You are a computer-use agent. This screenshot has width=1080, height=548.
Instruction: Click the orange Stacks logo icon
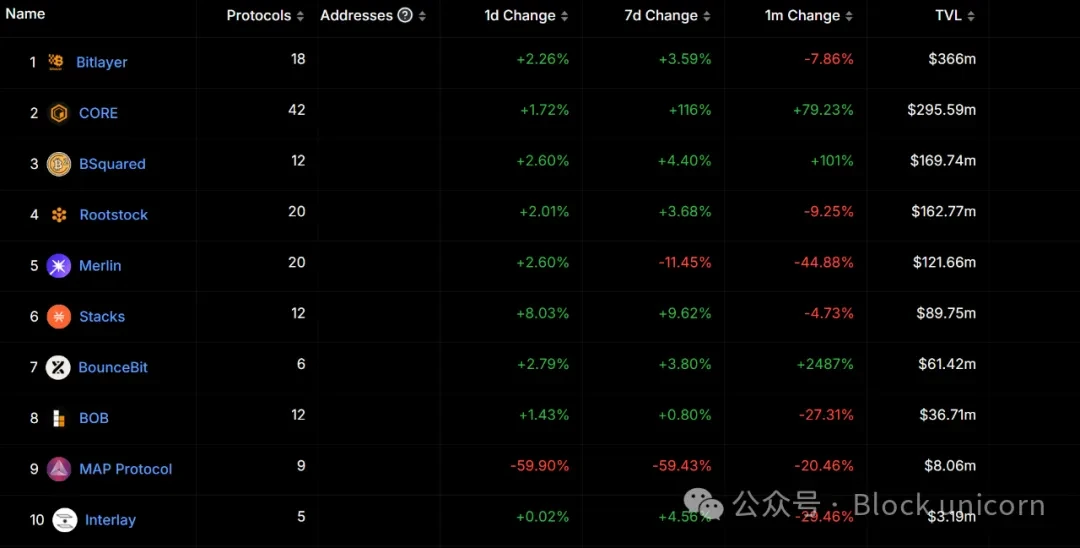coord(59,317)
